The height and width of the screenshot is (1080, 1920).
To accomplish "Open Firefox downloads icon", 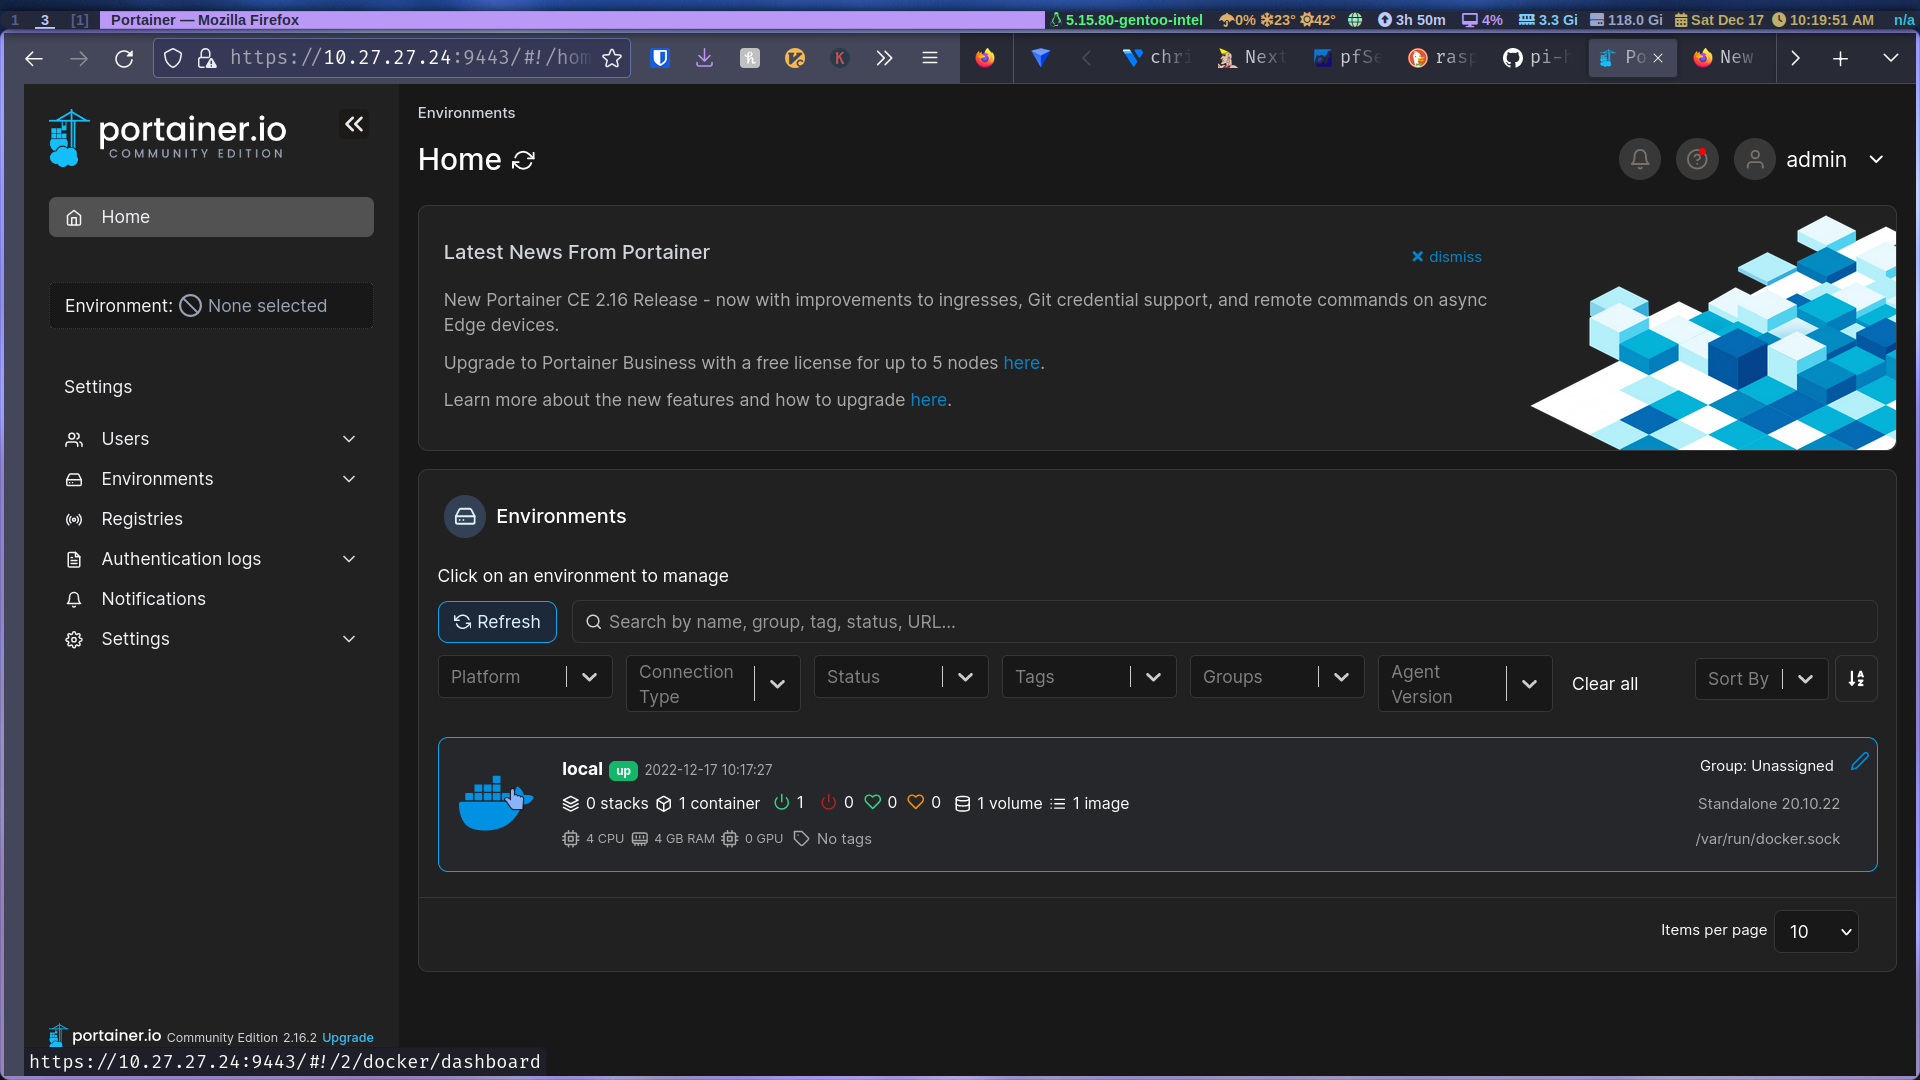I will 705,58.
